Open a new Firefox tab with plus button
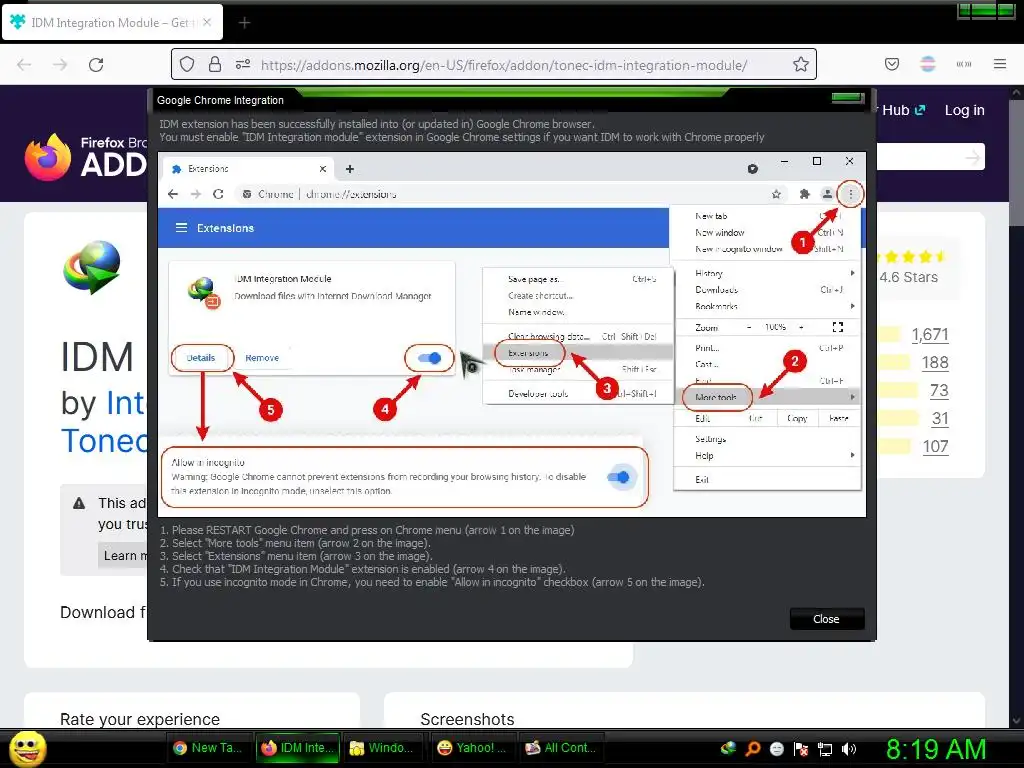 tap(244, 23)
